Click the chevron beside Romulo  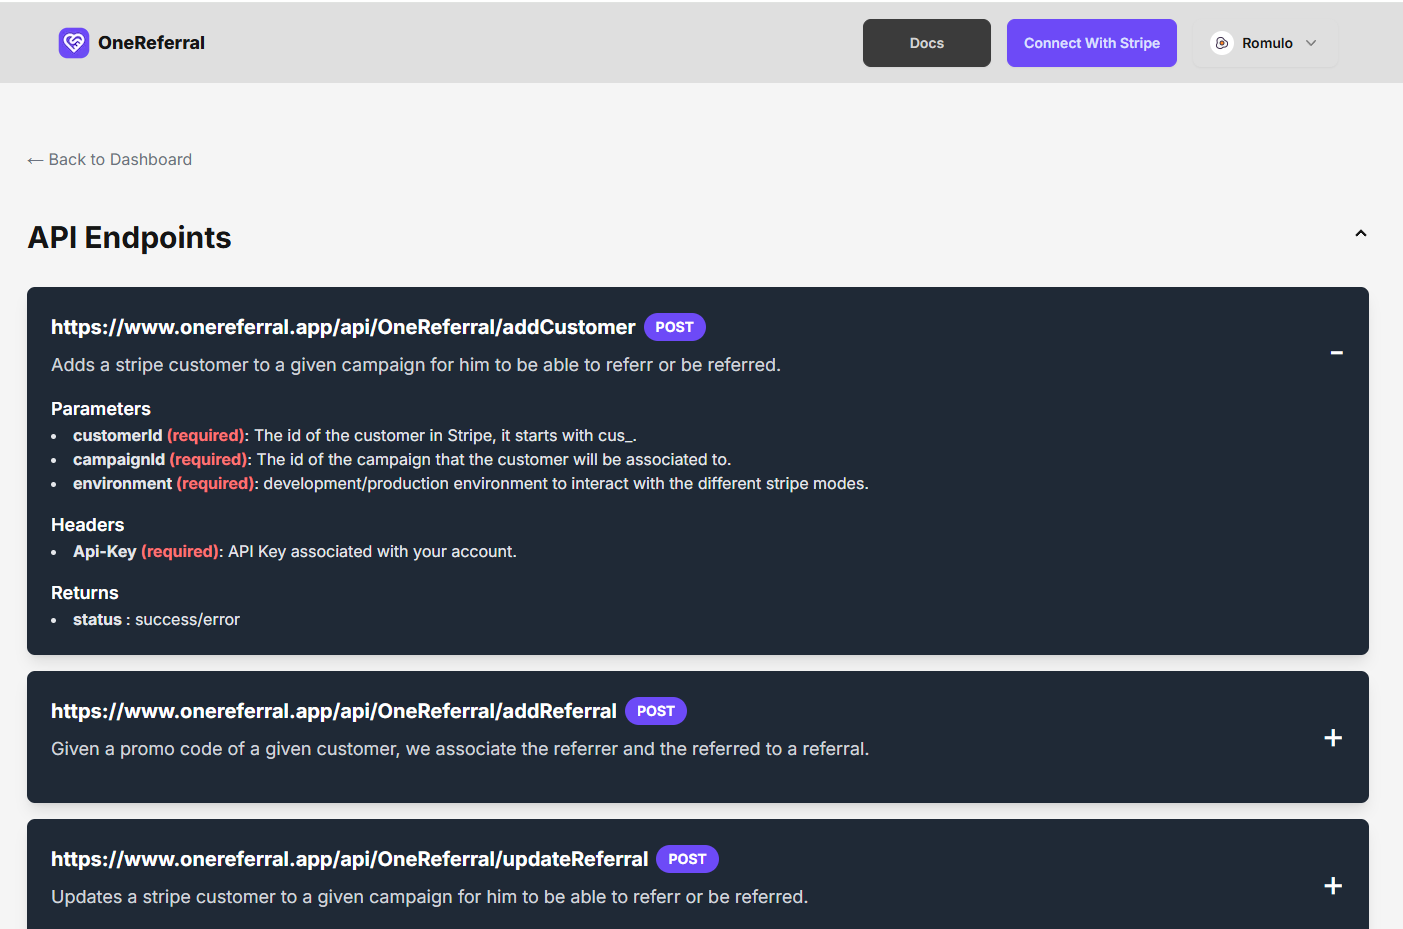click(x=1311, y=43)
